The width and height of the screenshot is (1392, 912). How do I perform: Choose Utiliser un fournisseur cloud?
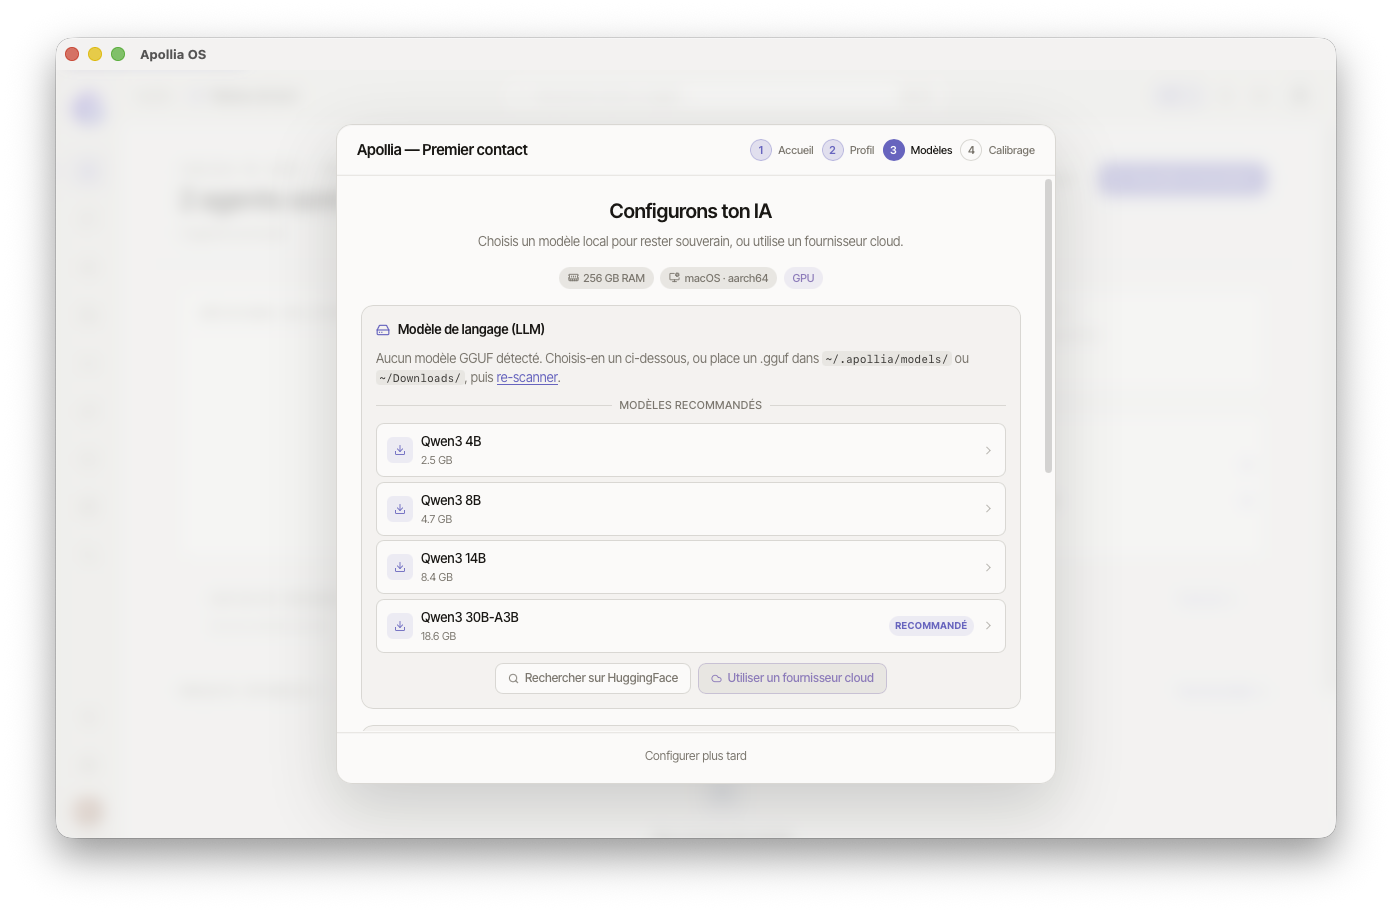[x=792, y=678]
